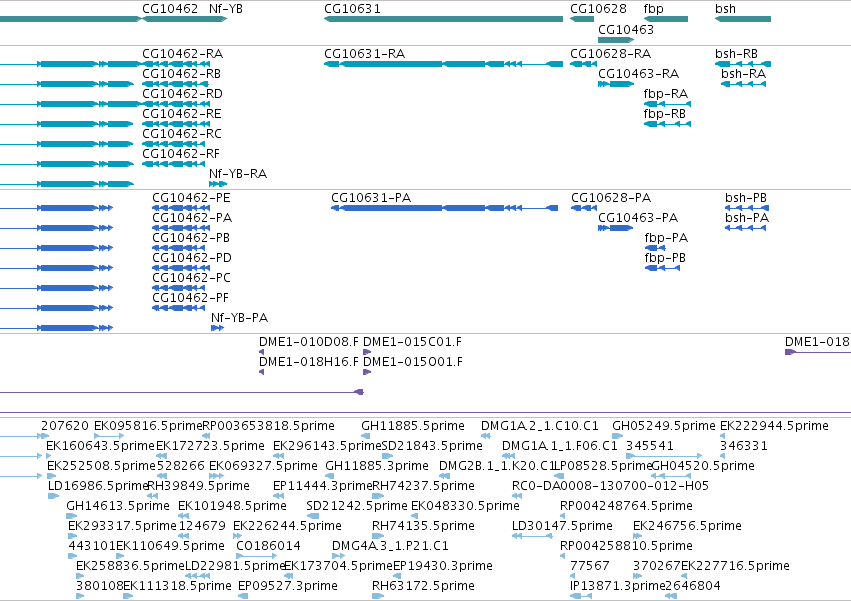Select the CG10628-PA protein label

click(611, 198)
